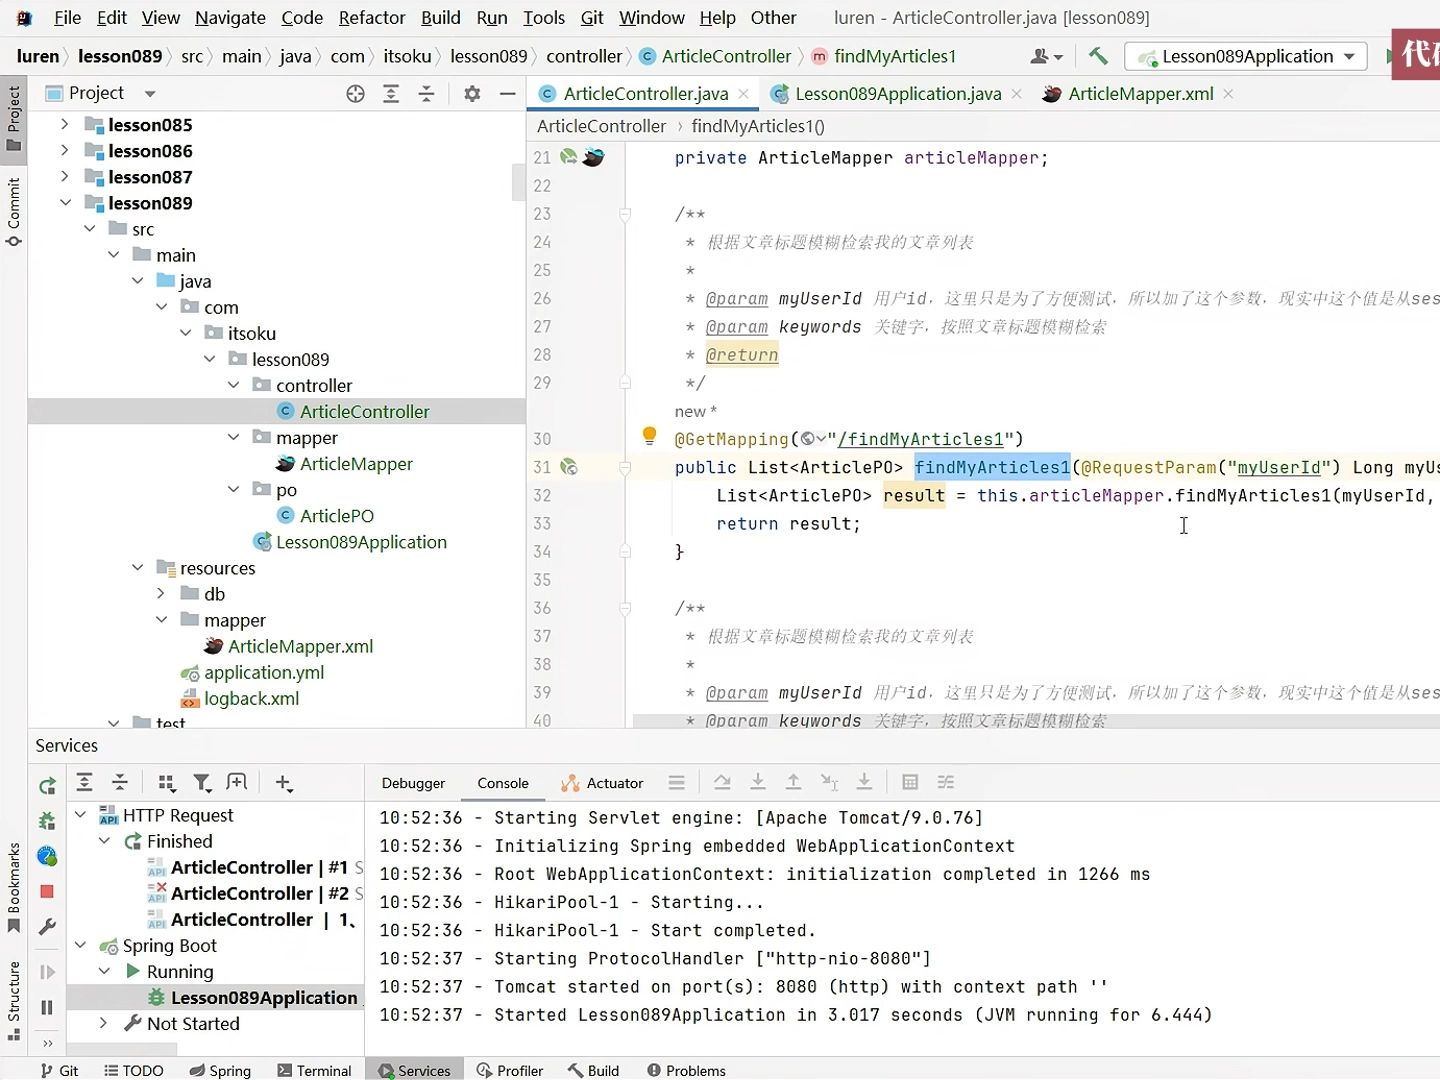Open the Services Group By option
The width and height of the screenshot is (1440, 1080).
click(x=167, y=783)
